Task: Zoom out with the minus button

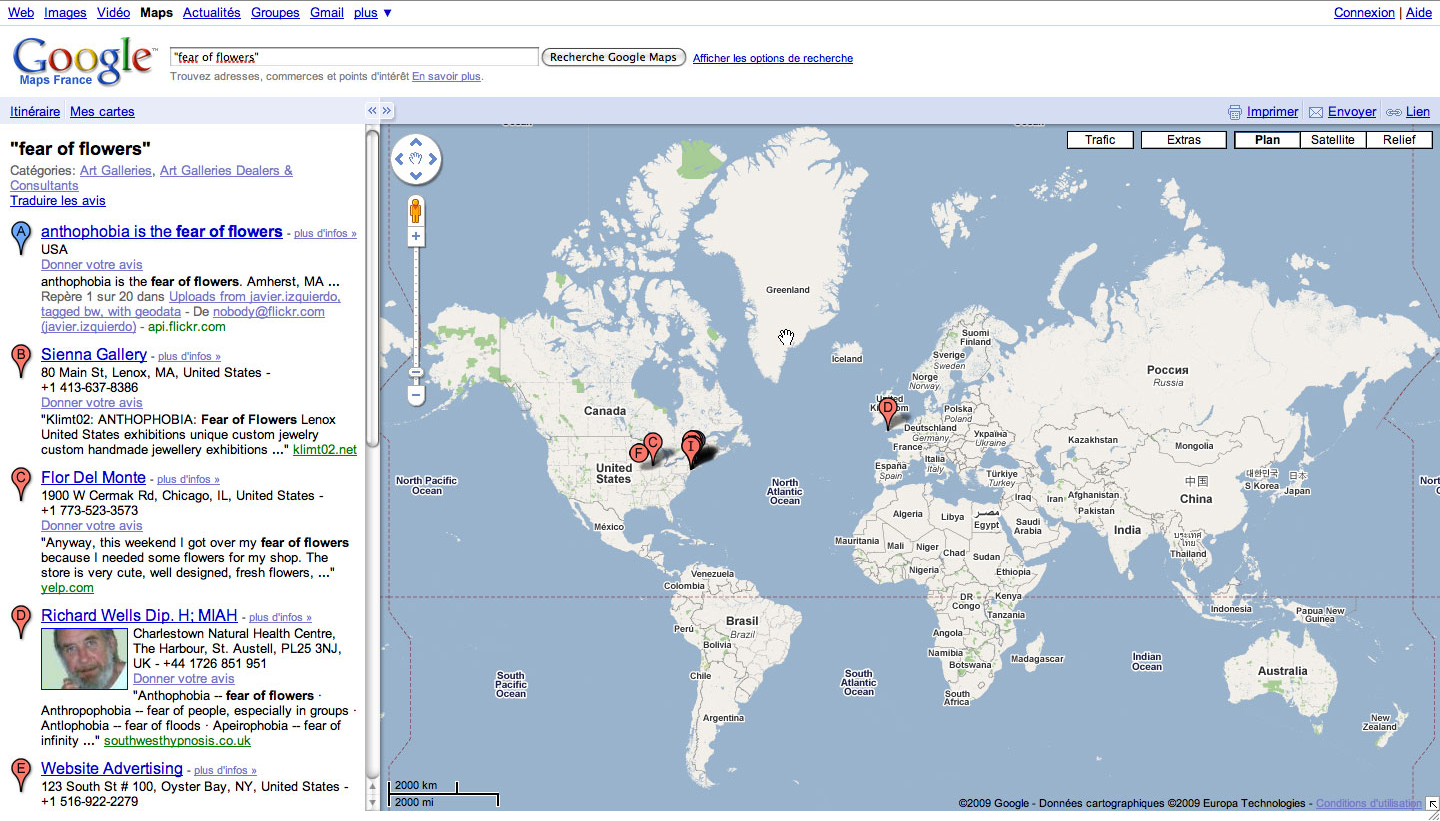Action: tap(416, 396)
